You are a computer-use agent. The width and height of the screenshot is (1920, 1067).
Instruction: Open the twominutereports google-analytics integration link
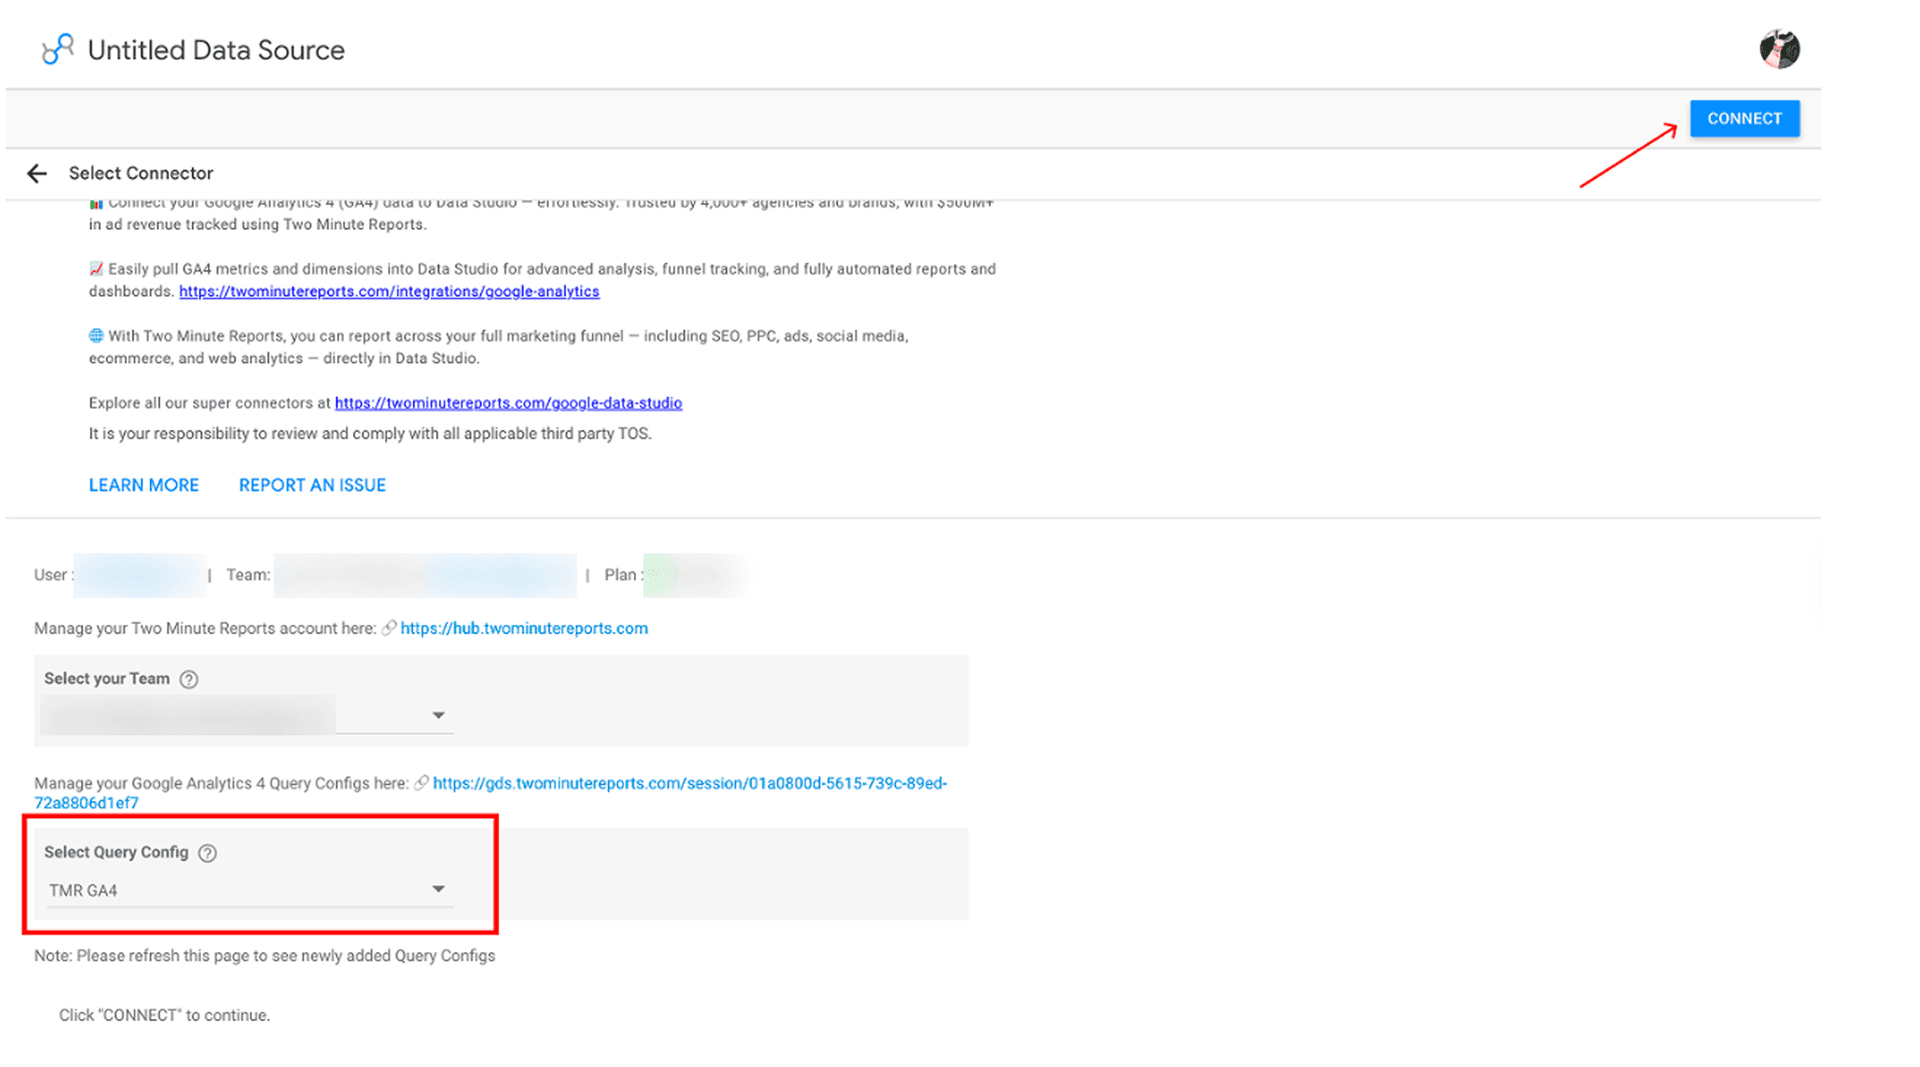point(389,292)
